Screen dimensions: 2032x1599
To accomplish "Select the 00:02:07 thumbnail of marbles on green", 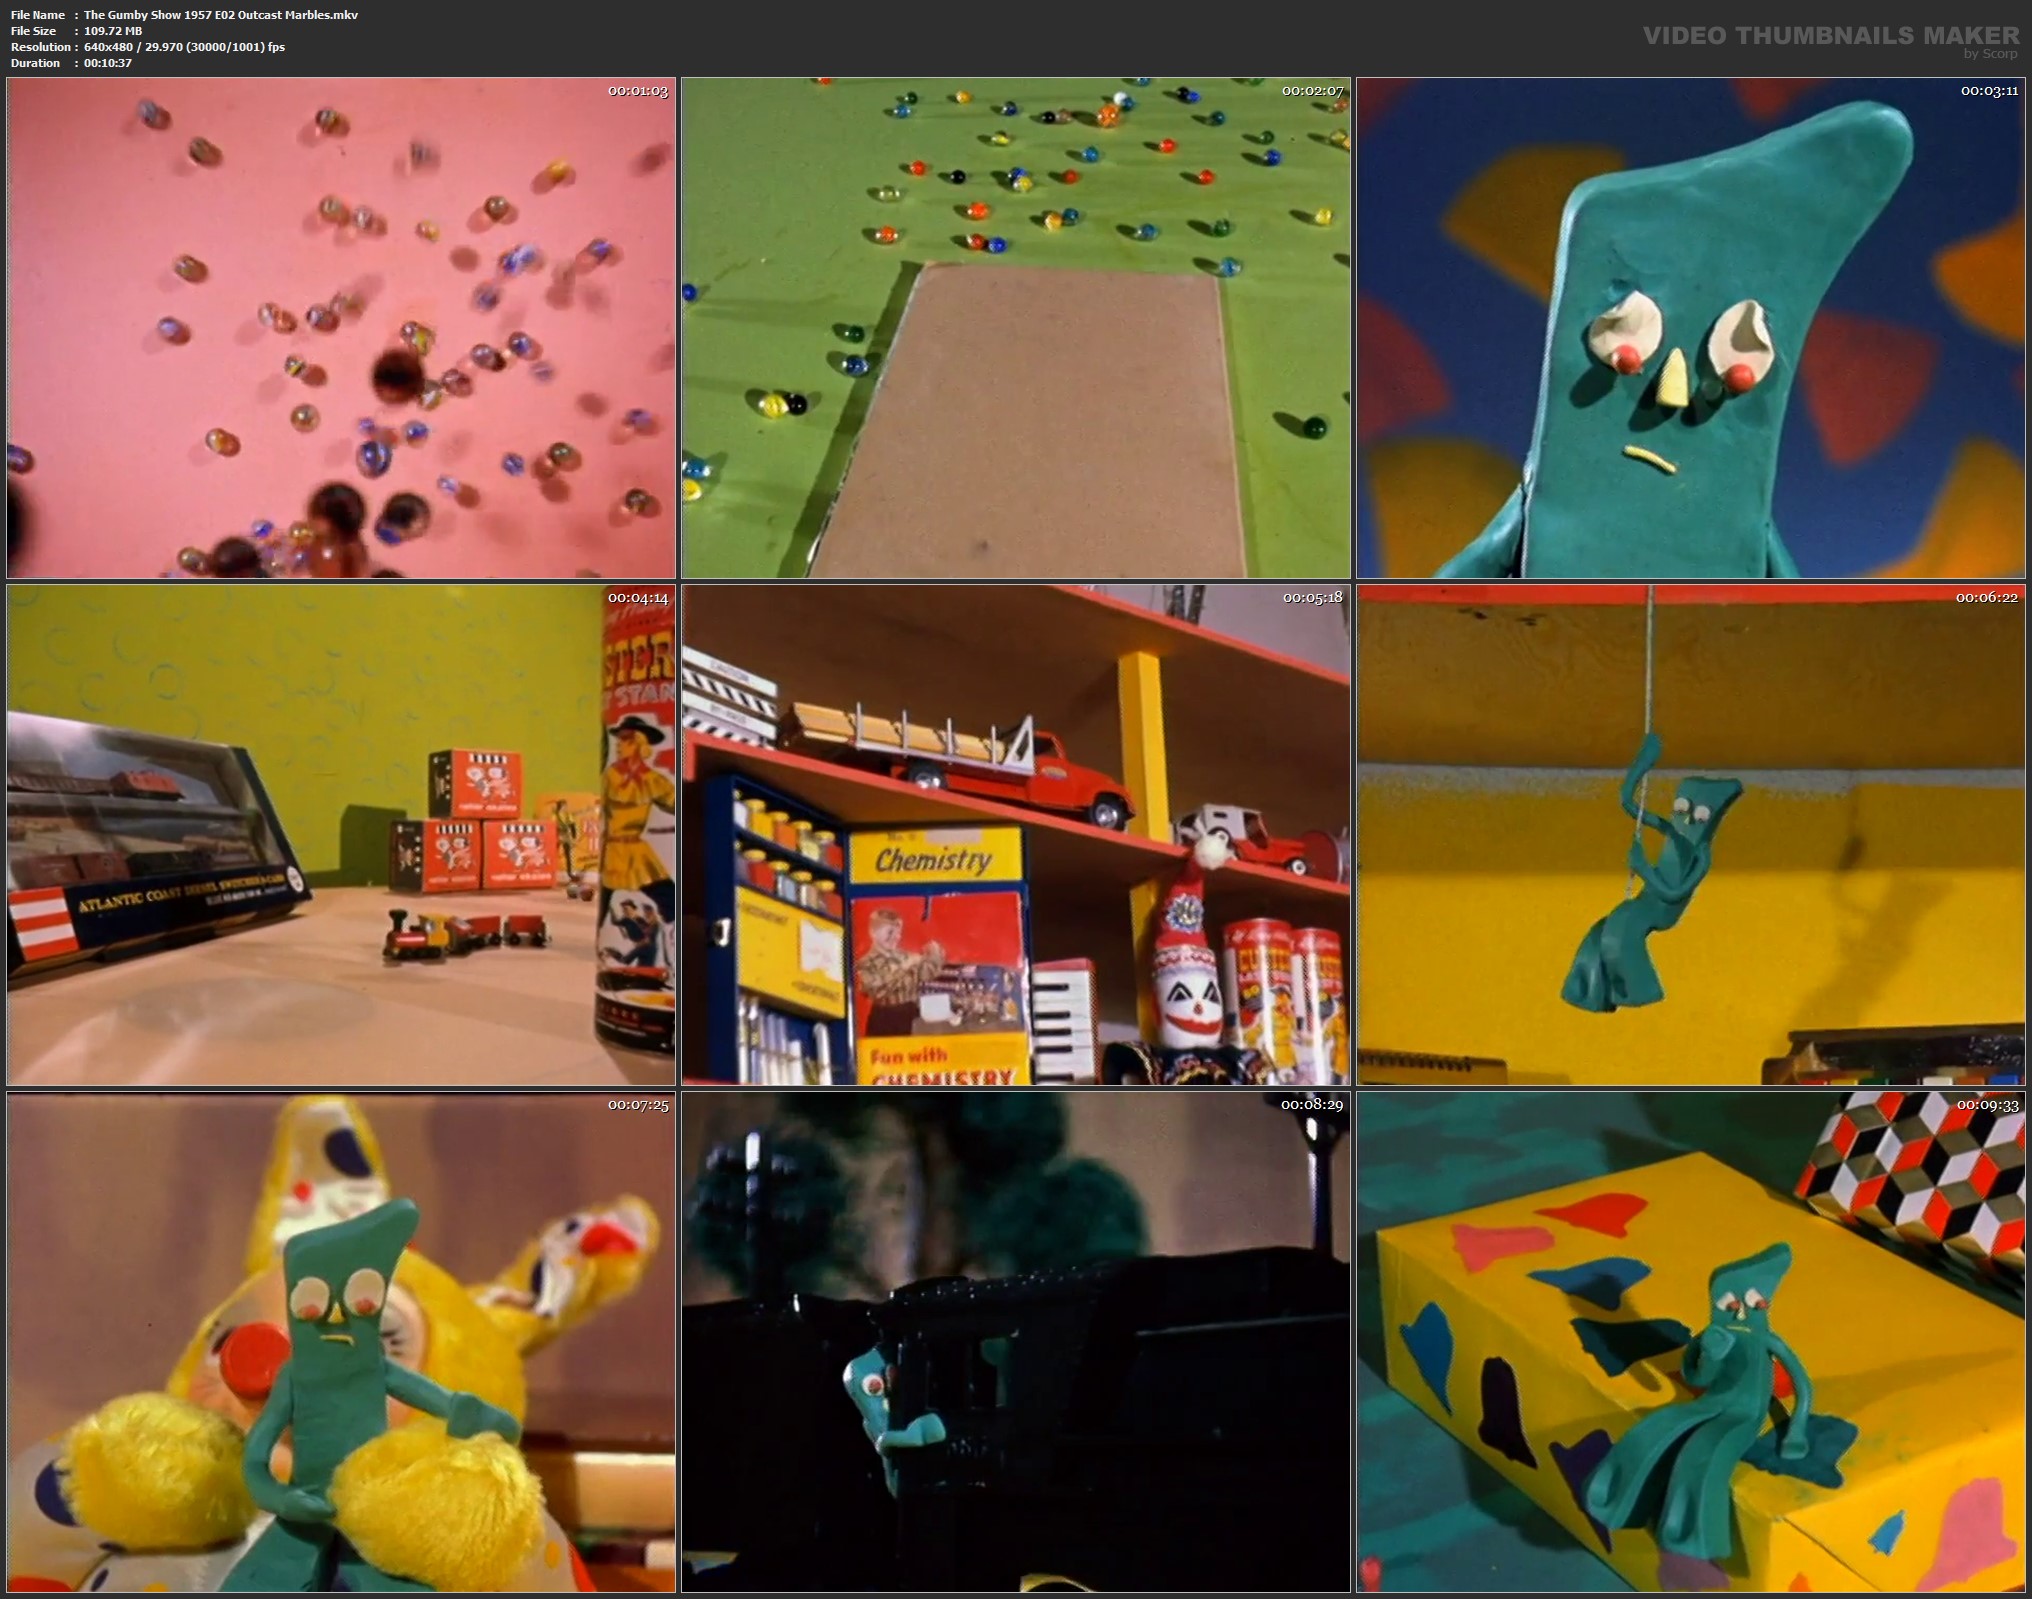I will pyautogui.click(x=1016, y=328).
